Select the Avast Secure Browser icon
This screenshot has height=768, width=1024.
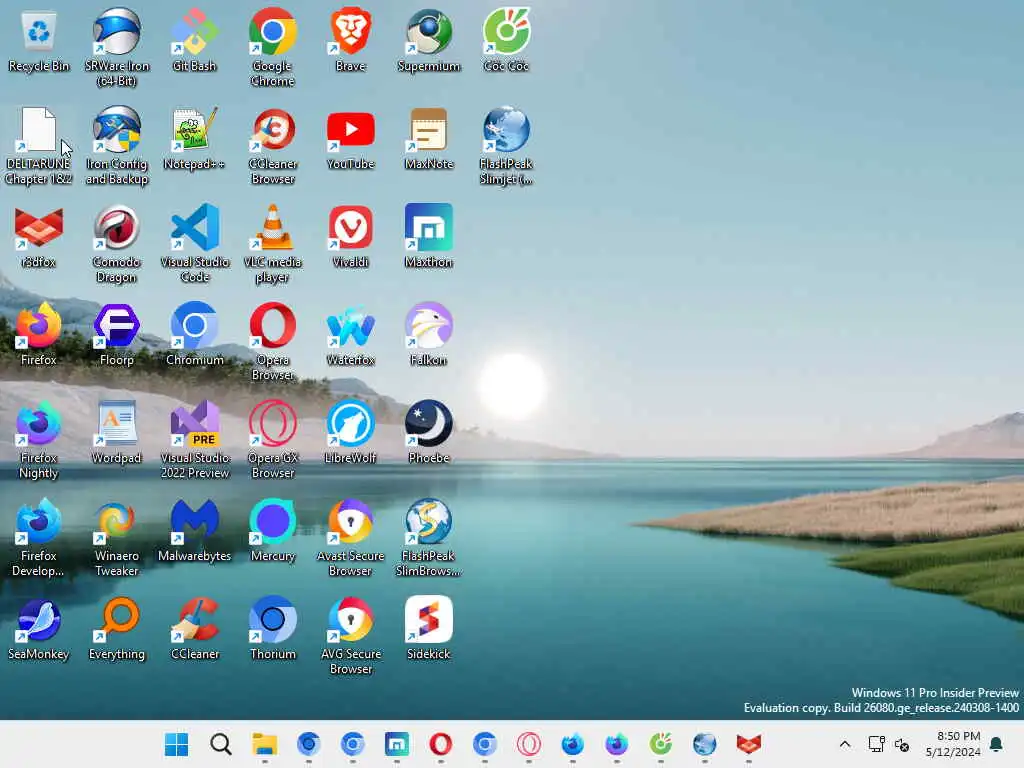(x=351, y=537)
